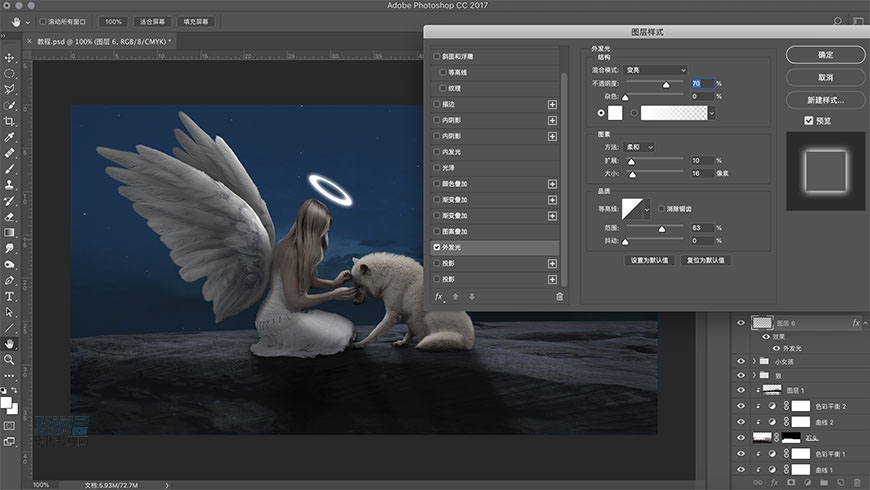The height and width of the screenshot is (490, 870).
Task: Click 取消 cancel button
Action: coord(826,78)
